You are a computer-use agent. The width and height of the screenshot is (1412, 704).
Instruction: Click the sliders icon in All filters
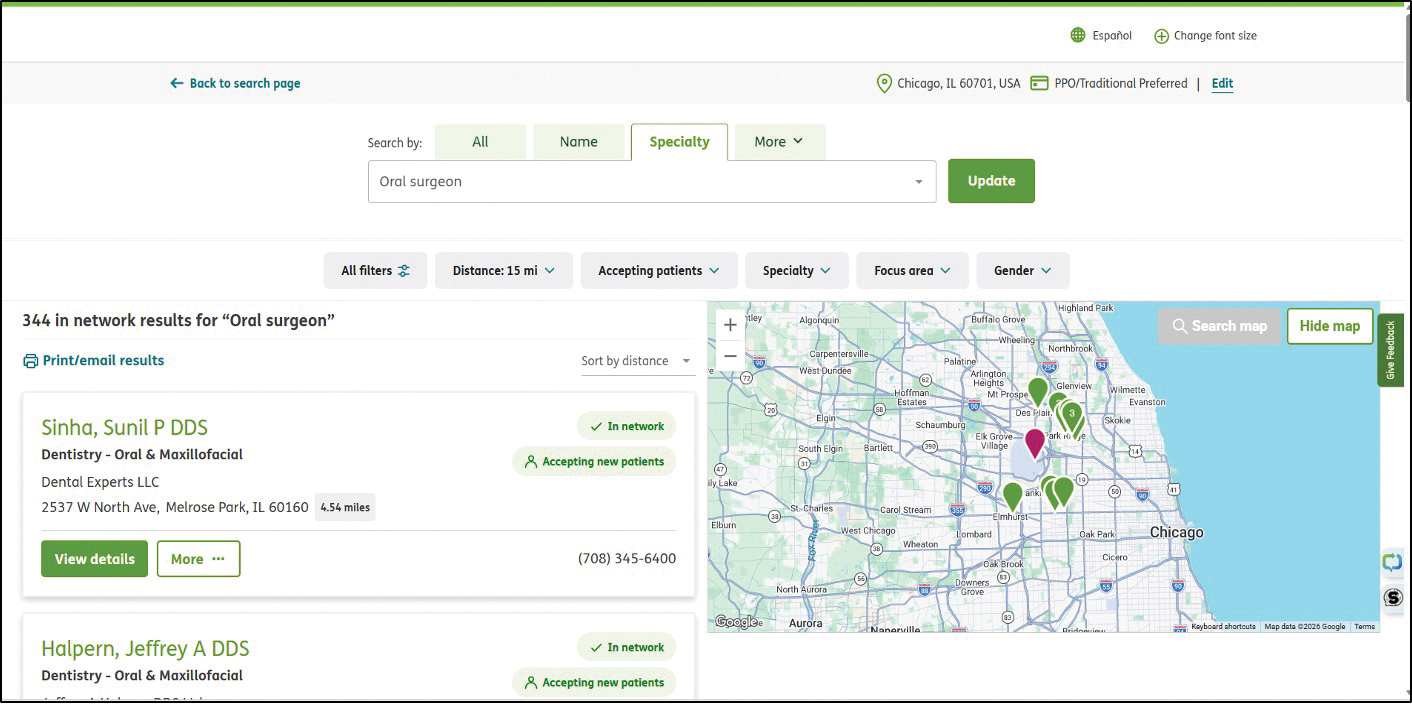pos(404,270)
